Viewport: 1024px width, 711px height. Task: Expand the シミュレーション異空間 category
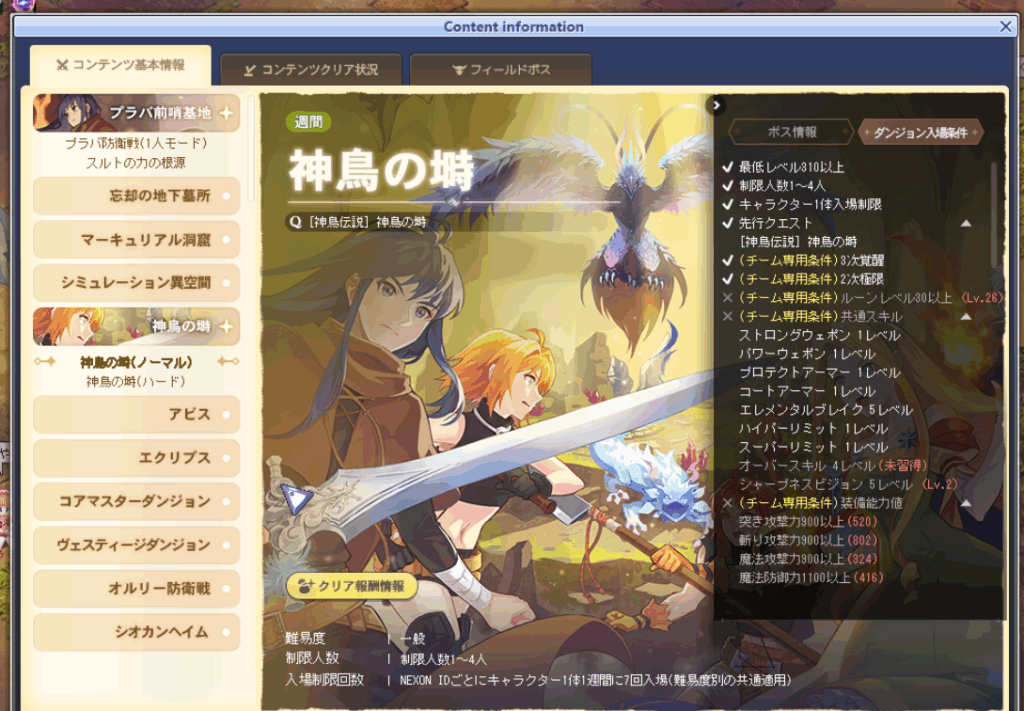point(136,283)
